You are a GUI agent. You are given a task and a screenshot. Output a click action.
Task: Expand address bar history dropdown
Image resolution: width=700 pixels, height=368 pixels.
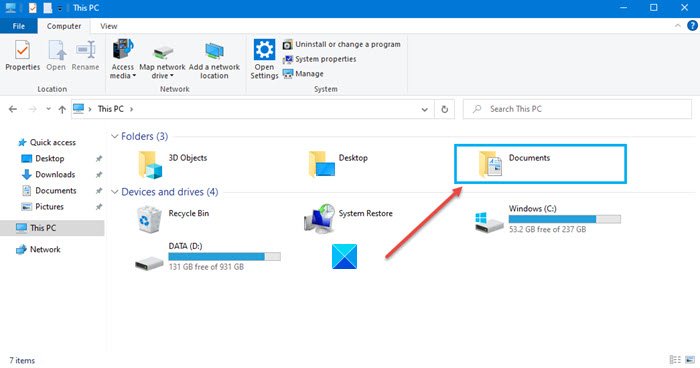pos(425,109)
